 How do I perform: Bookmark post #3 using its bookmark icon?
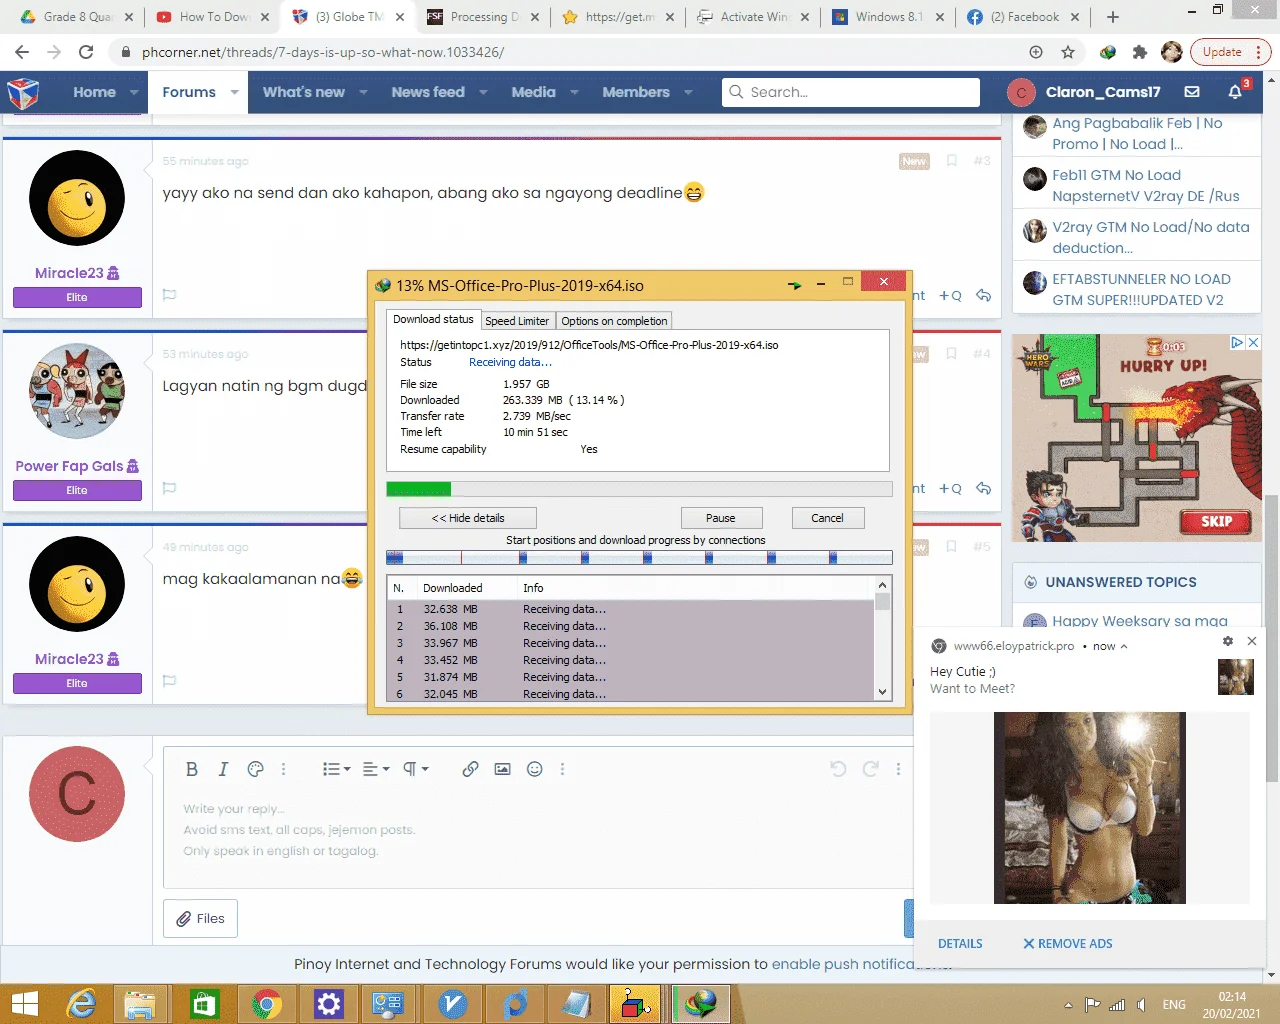click(x=952, y=160)
